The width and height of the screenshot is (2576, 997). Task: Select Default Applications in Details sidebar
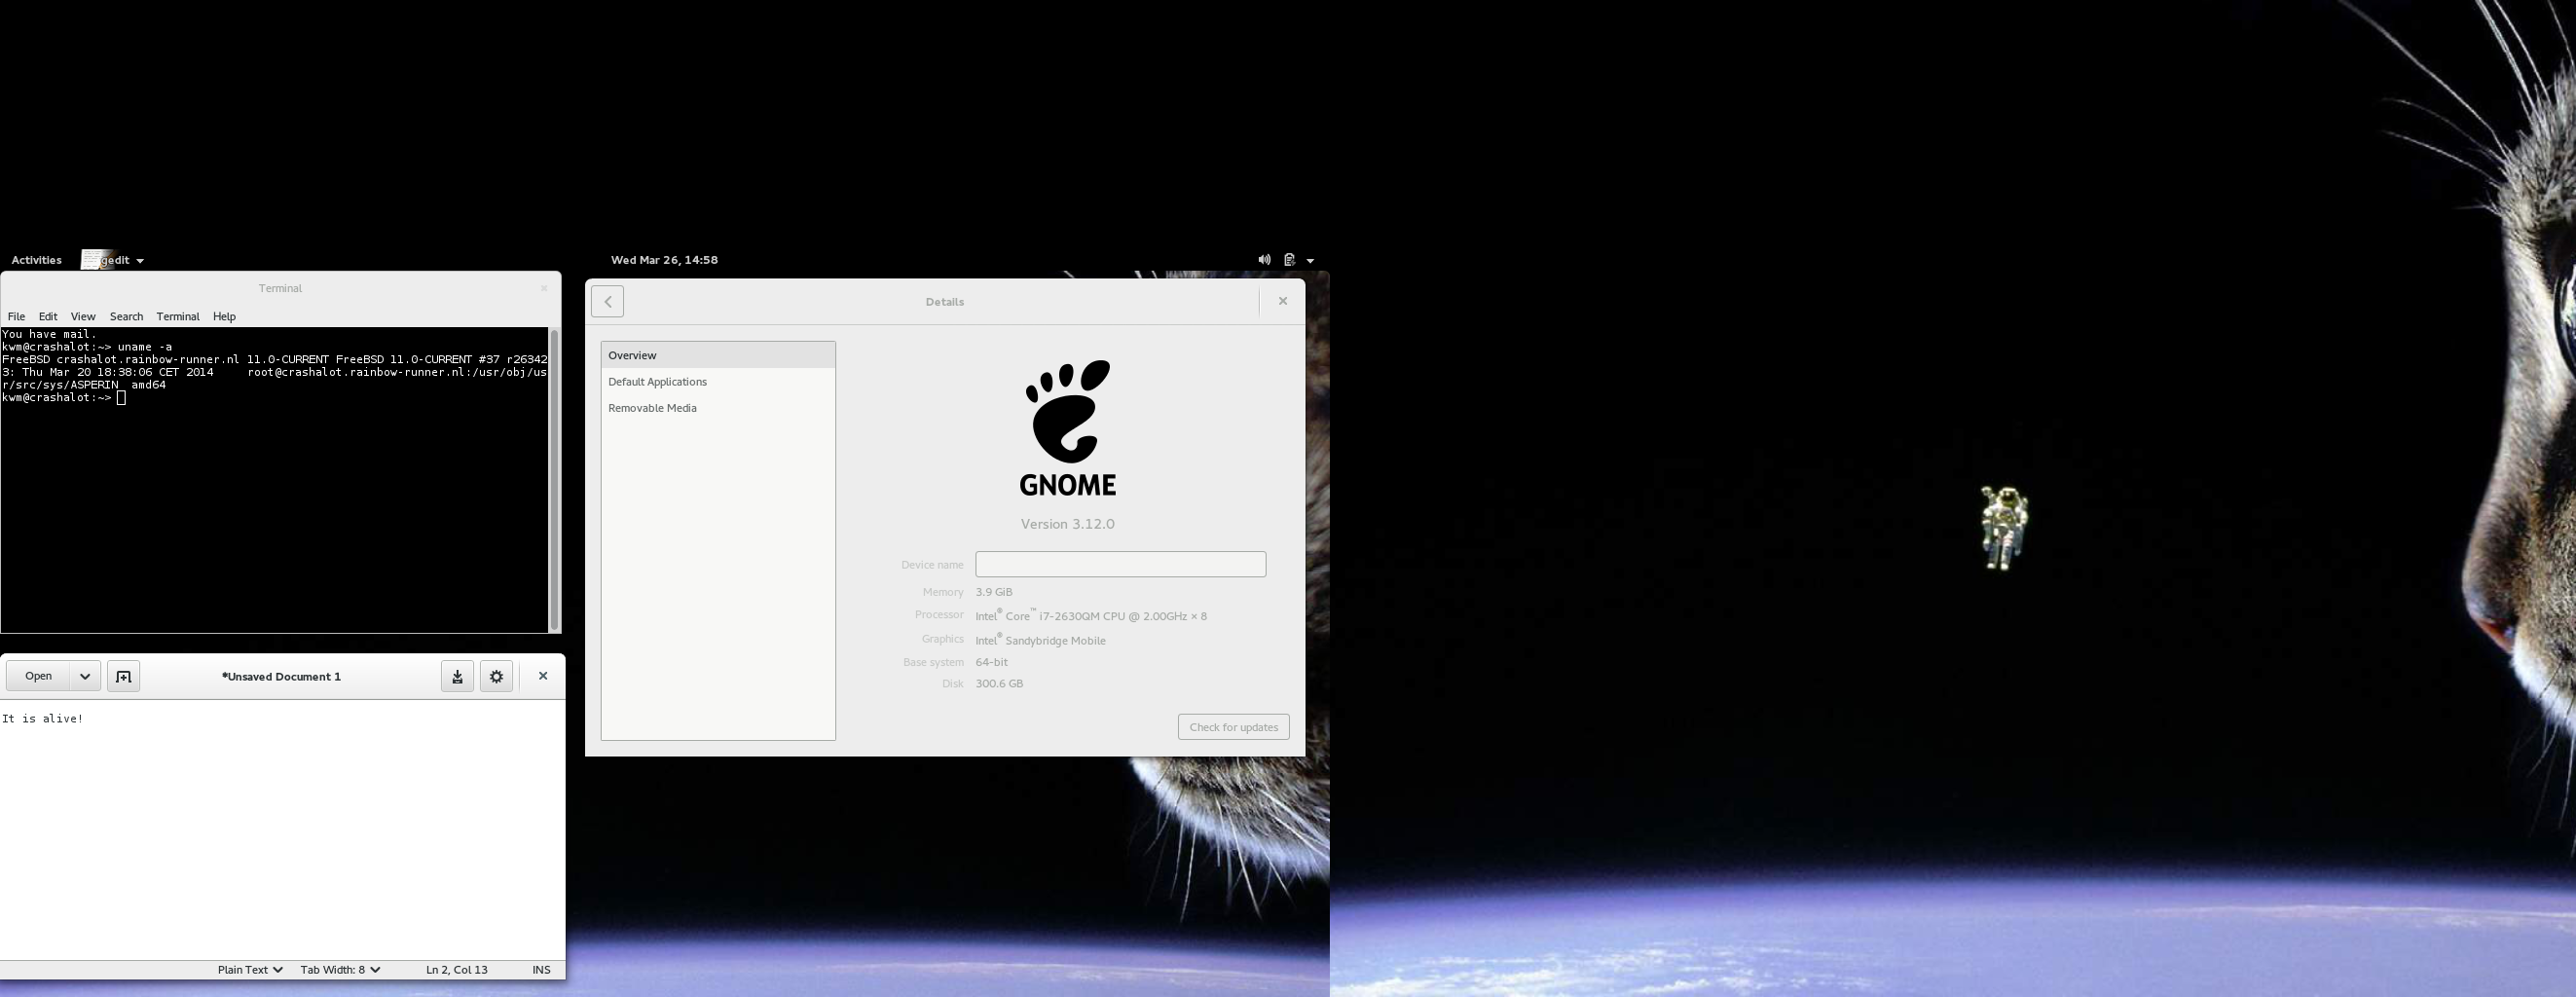(718, 382)
